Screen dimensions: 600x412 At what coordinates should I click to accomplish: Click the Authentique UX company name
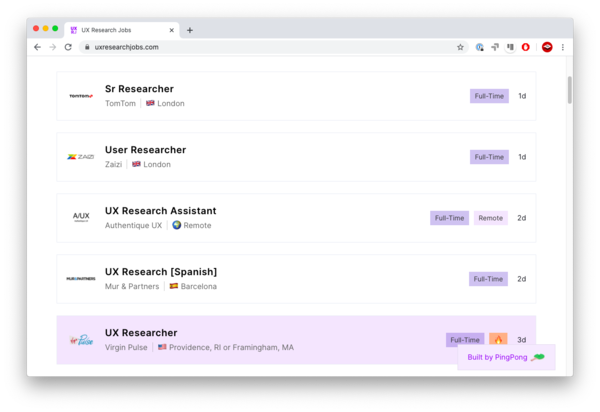pos(134,225)
